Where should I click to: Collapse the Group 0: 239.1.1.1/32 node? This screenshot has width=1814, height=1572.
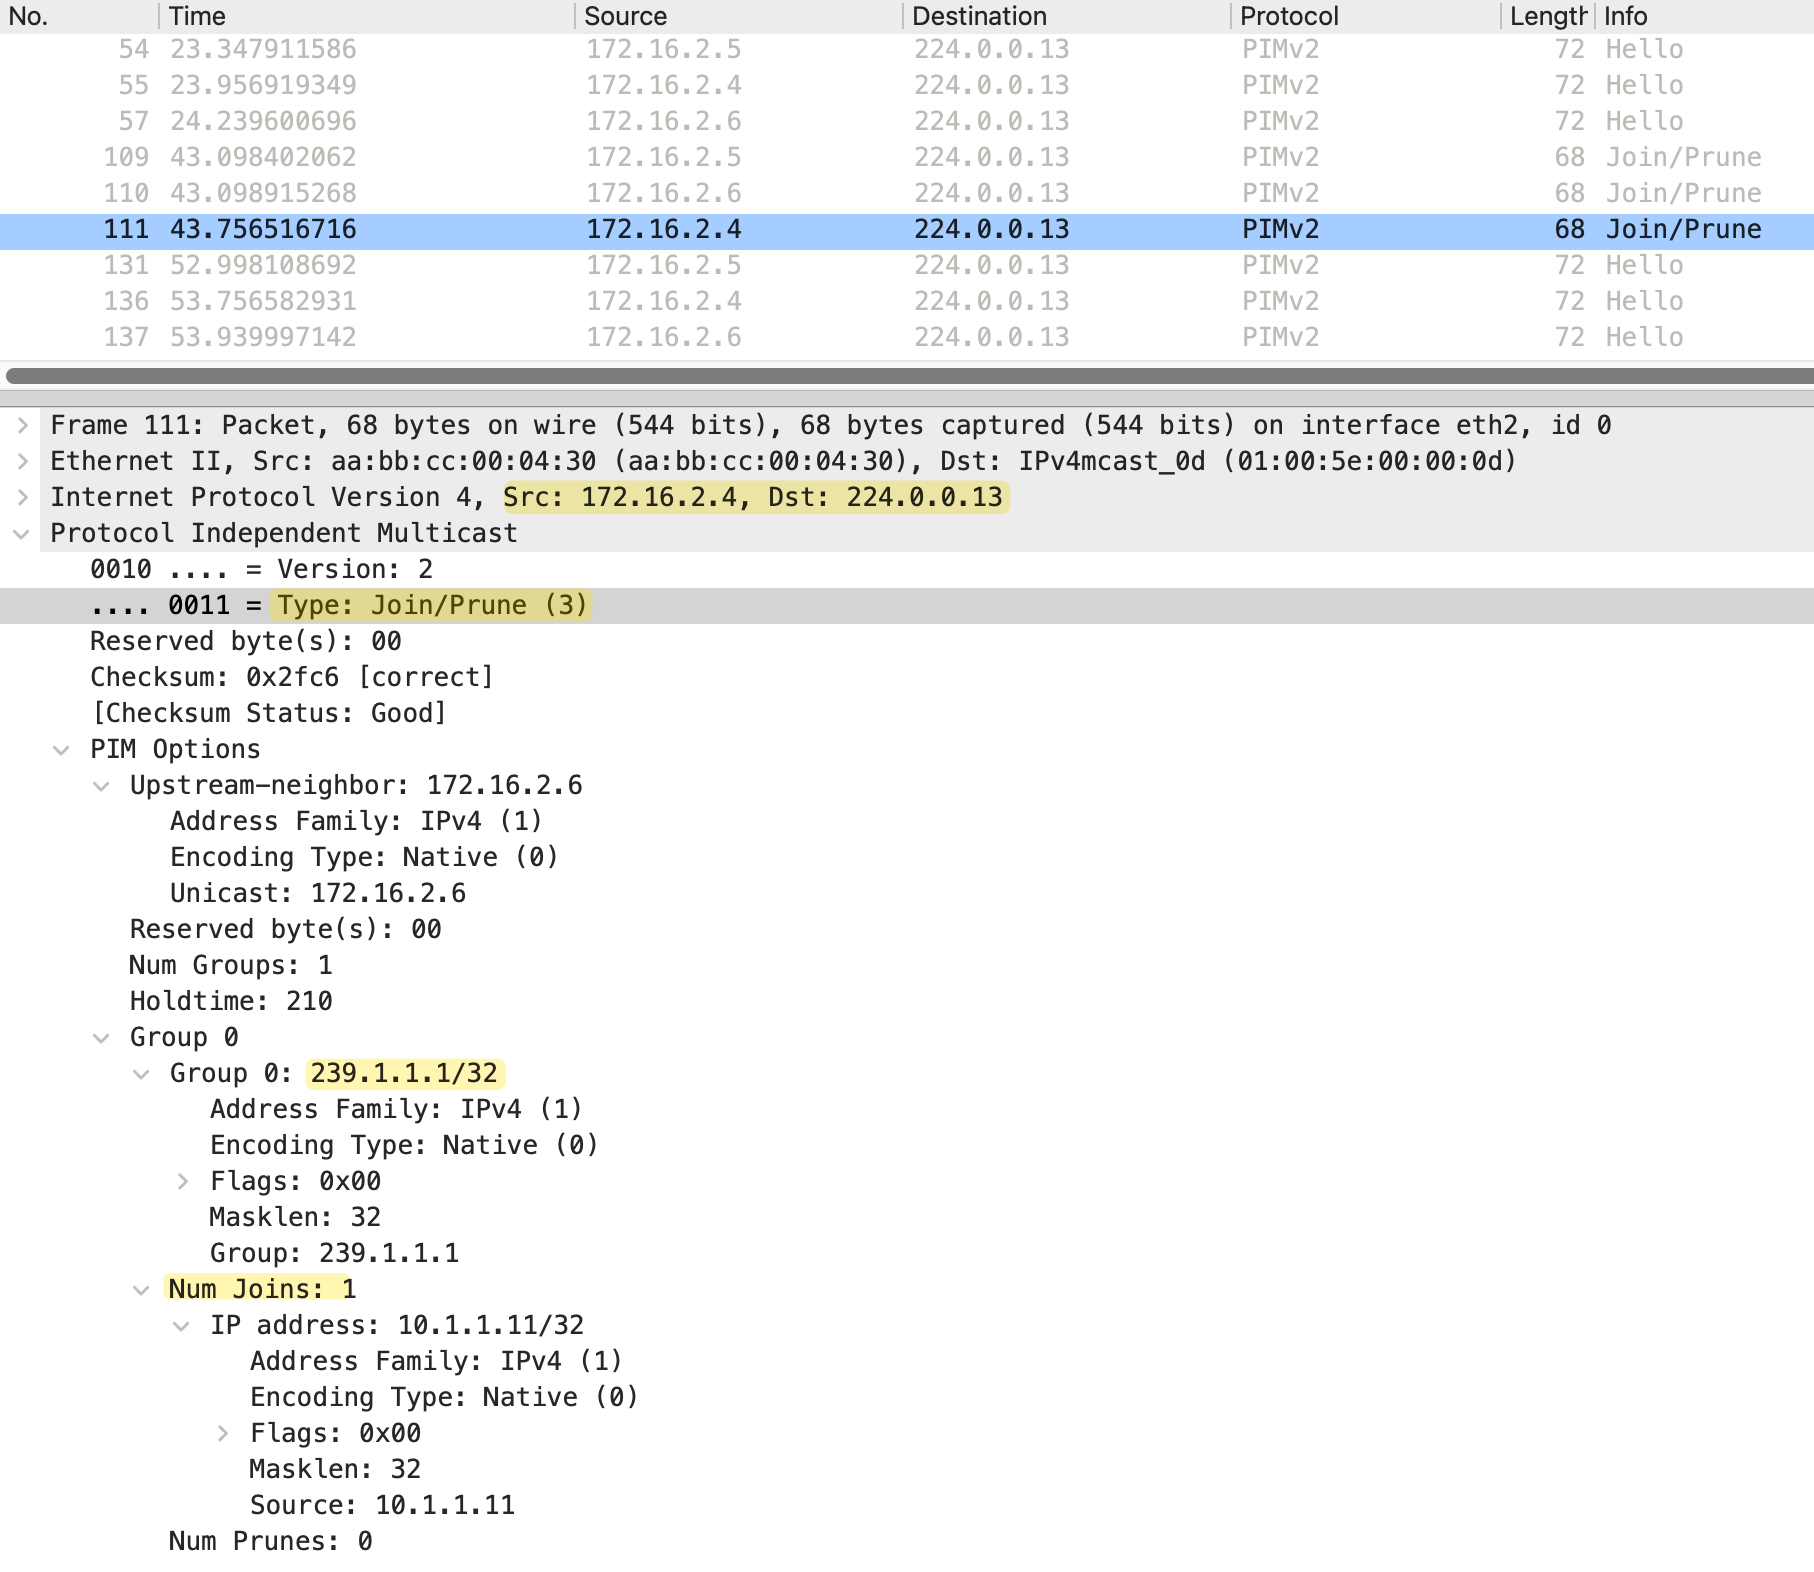[142, 1074]
